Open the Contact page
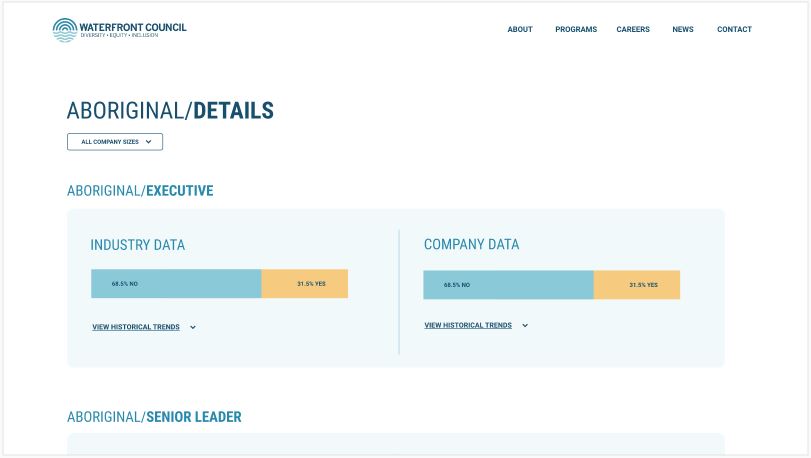Screen dimensions: 811x458 tap(734, 30)
